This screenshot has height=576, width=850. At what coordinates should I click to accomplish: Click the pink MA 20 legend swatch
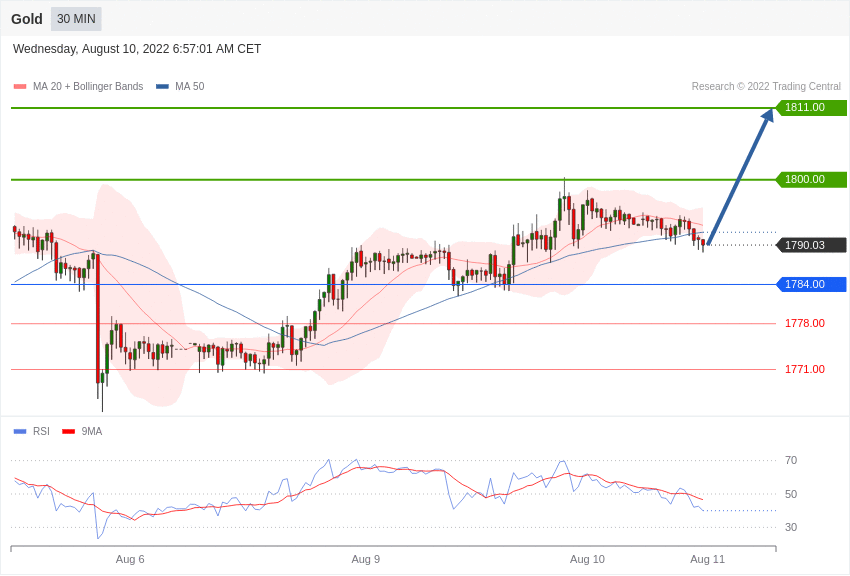coord(20,87)
